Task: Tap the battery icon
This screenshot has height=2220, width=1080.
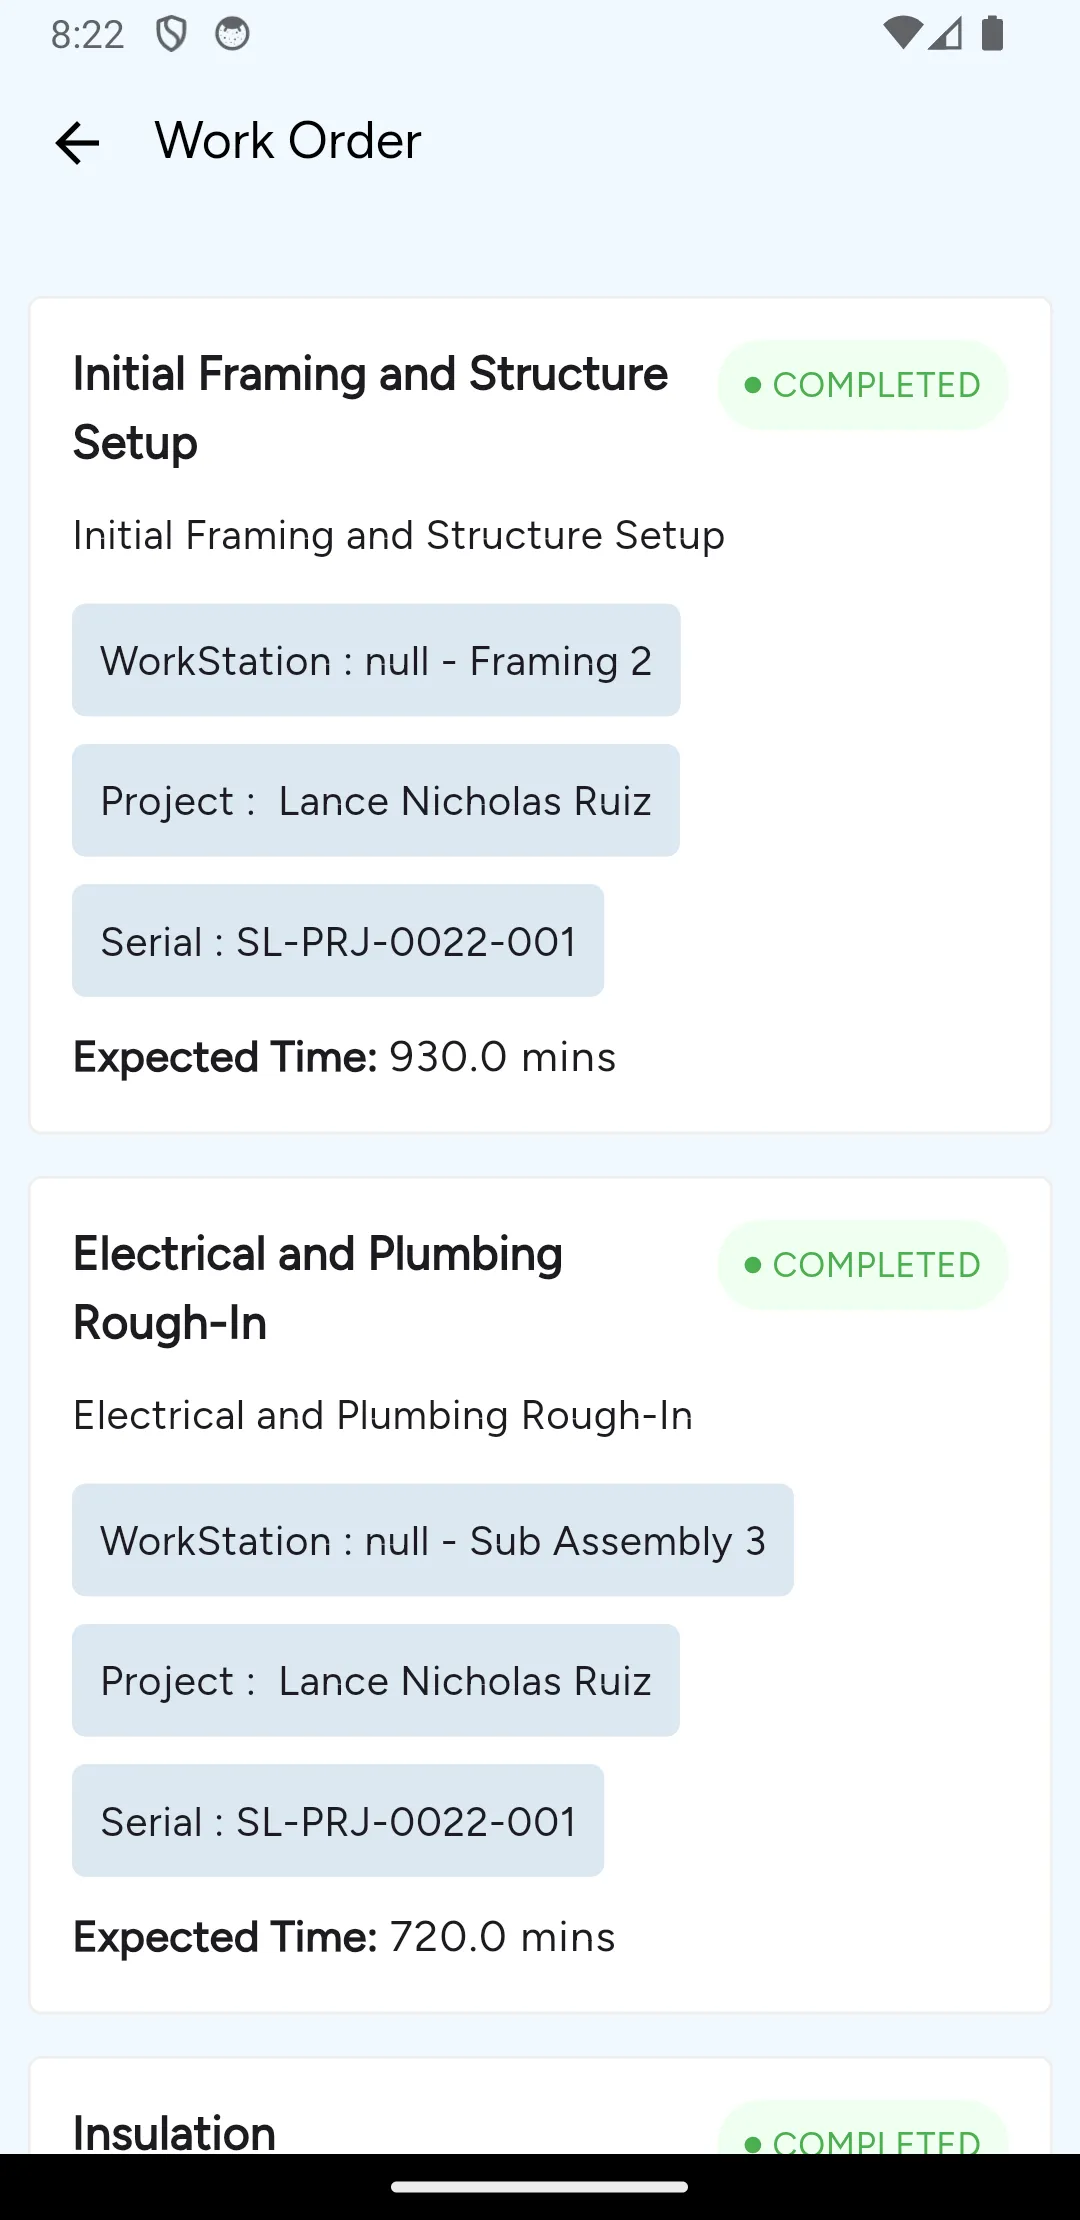Action: pyautogui.click(x=992, y=33)
